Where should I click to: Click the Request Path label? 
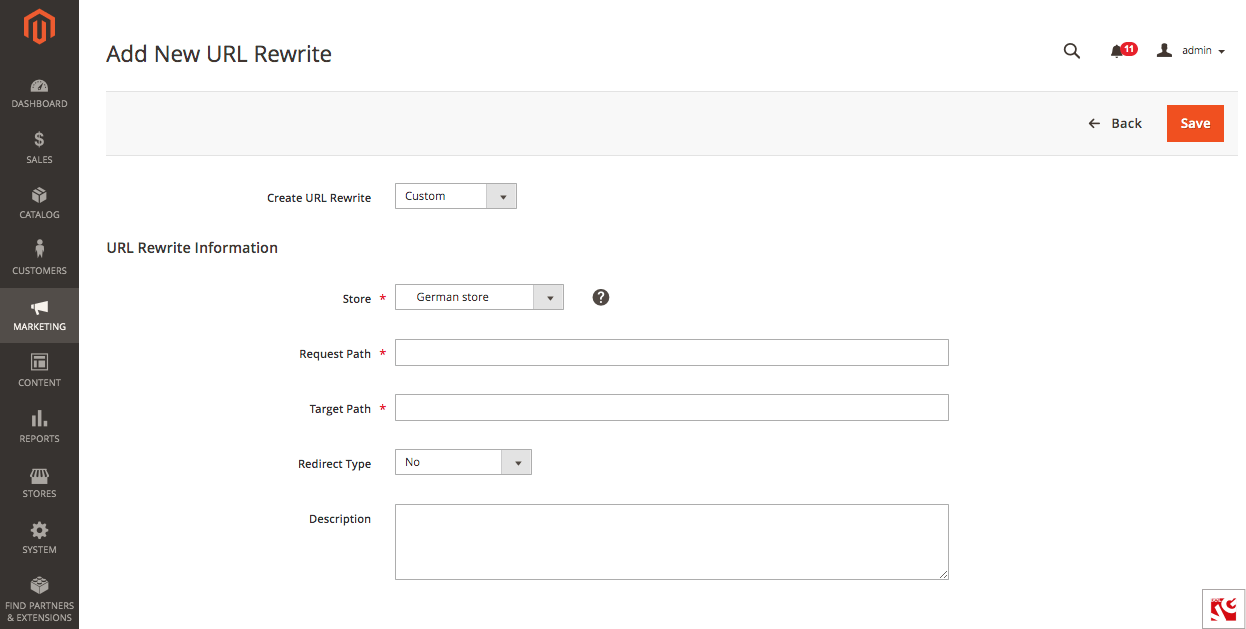(x=335, y=354)
